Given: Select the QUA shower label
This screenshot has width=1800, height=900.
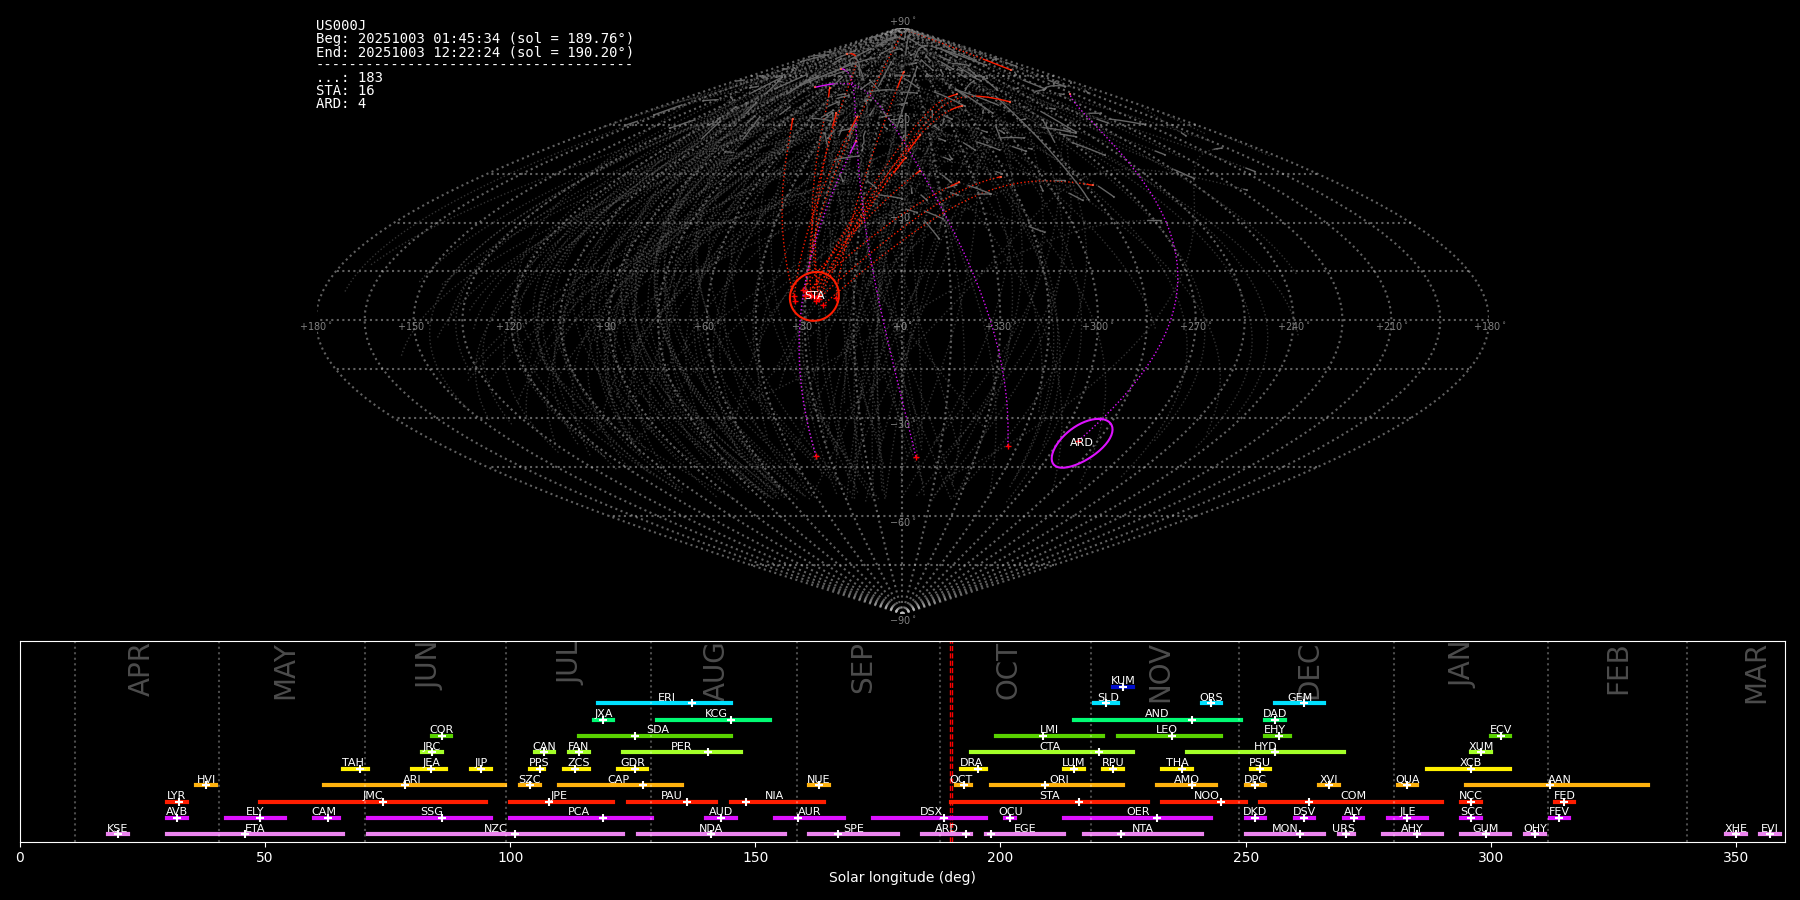Looking at the screenshot, I should [x=1408, y=780].
